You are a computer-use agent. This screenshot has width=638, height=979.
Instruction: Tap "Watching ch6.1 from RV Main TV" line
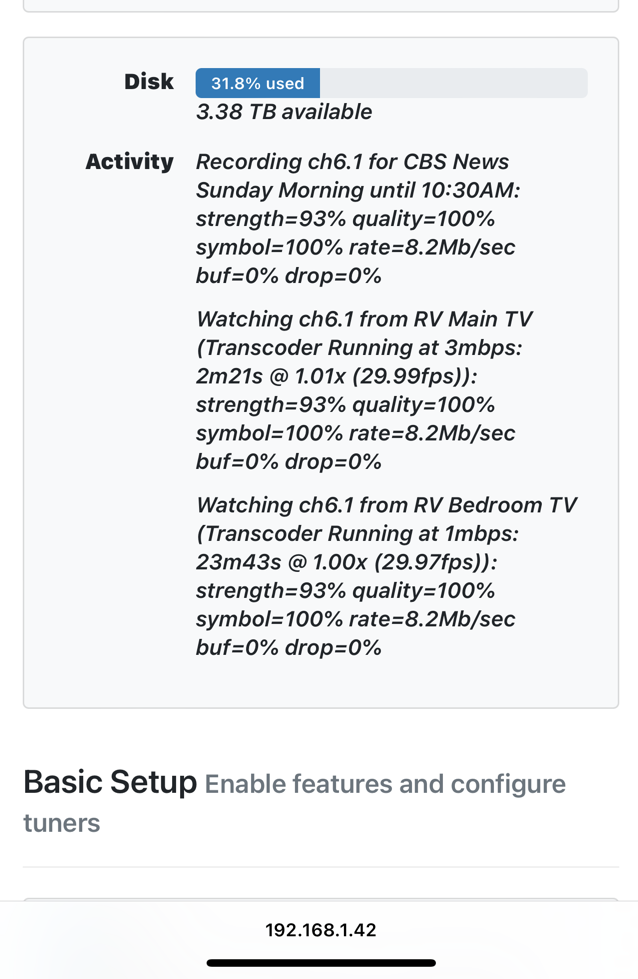(364, 320)
